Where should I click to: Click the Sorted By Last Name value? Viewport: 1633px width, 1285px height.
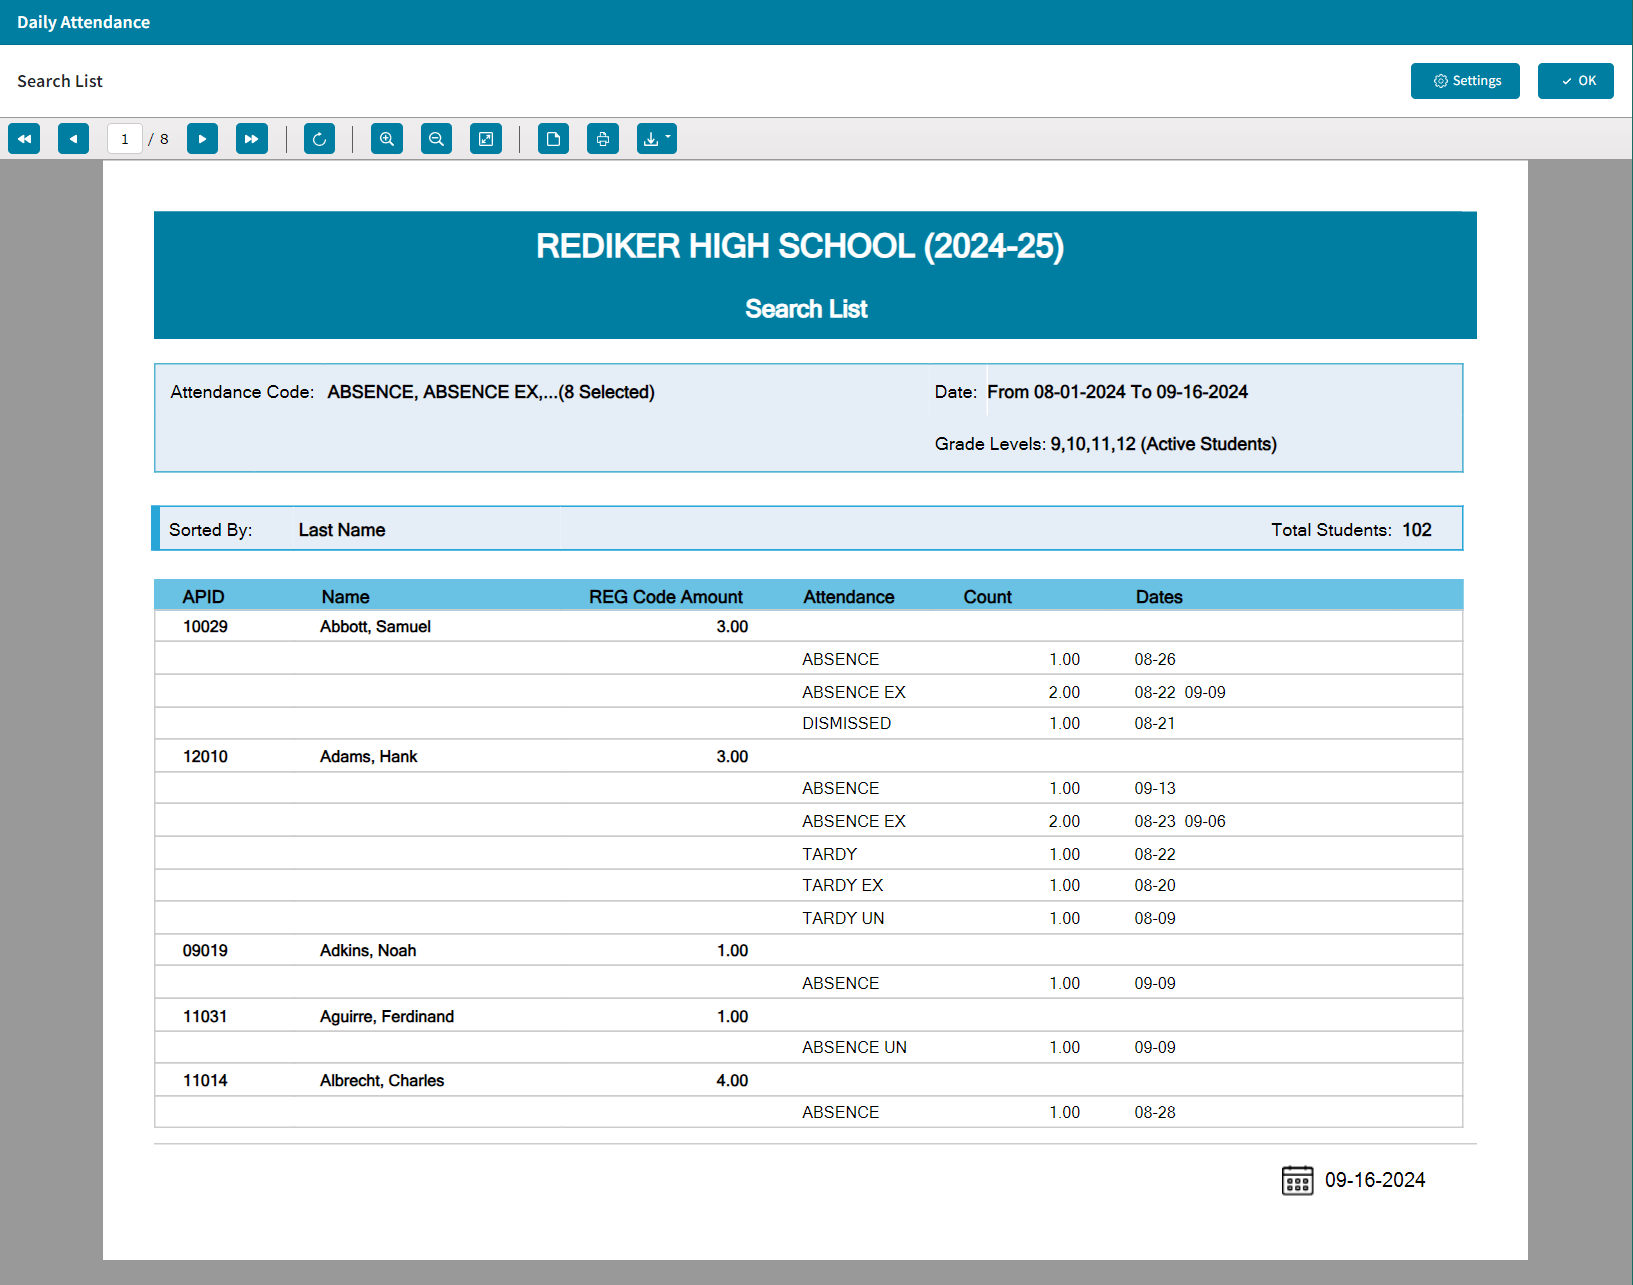[x=342, y=530]
